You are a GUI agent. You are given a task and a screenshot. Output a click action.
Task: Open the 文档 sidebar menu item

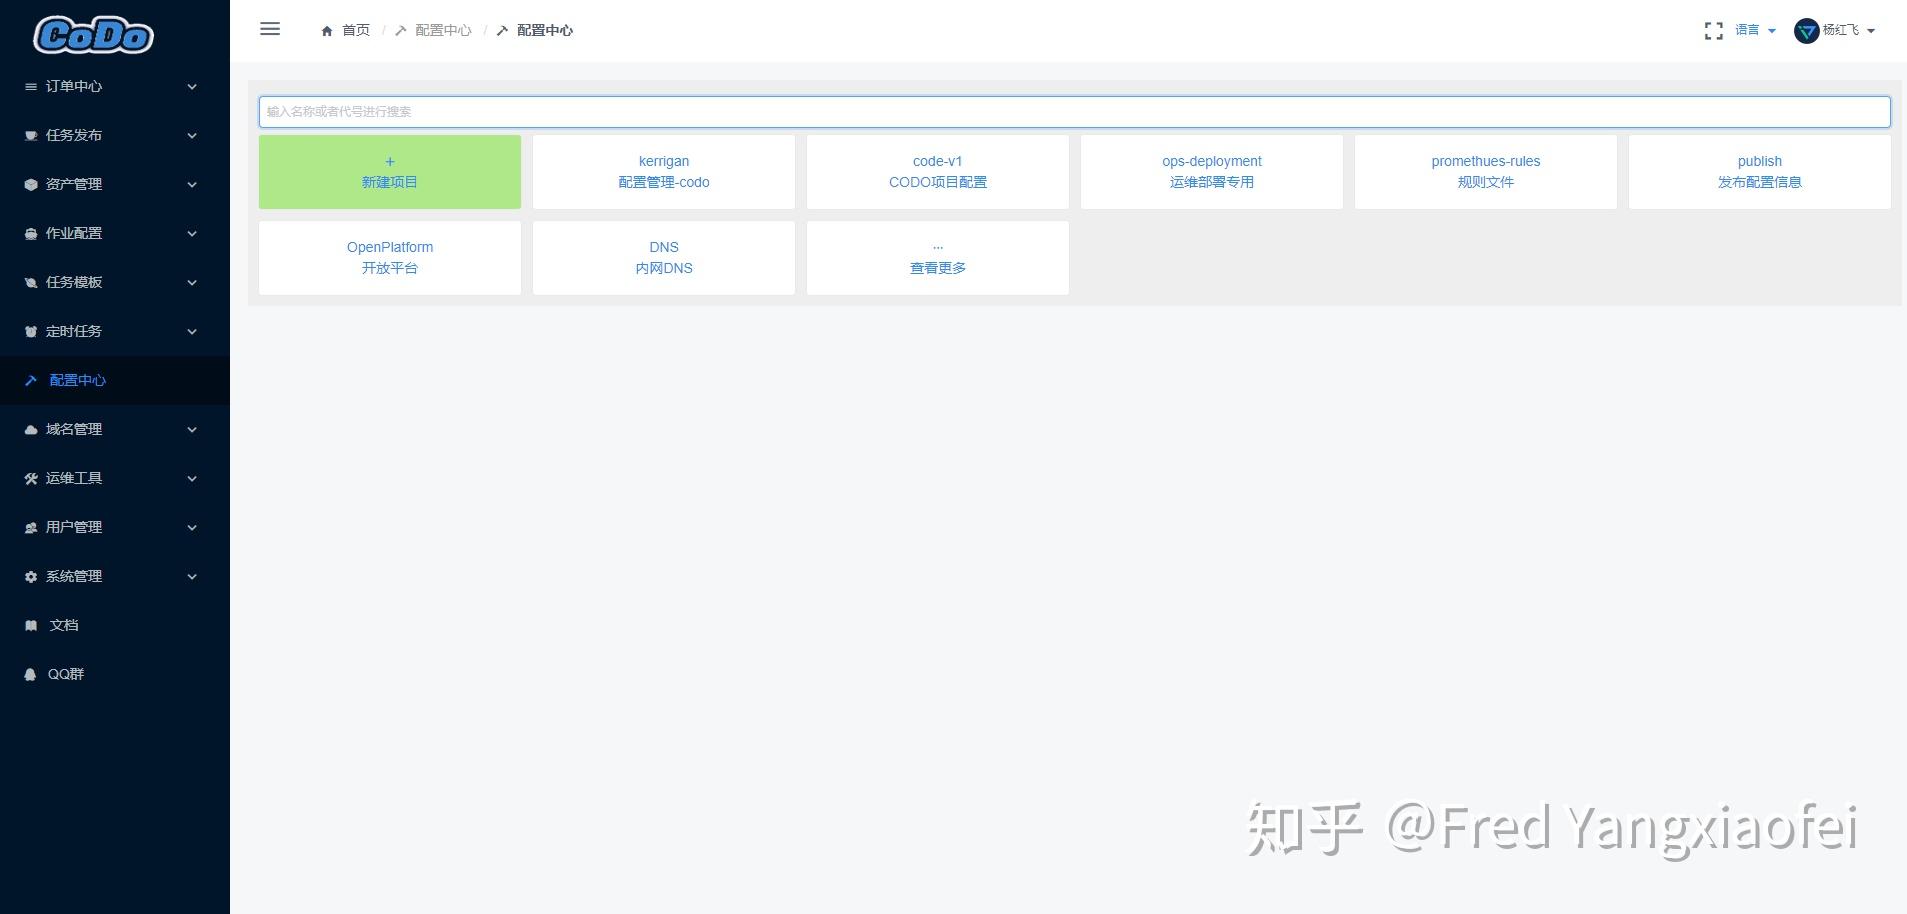point(62,625)
